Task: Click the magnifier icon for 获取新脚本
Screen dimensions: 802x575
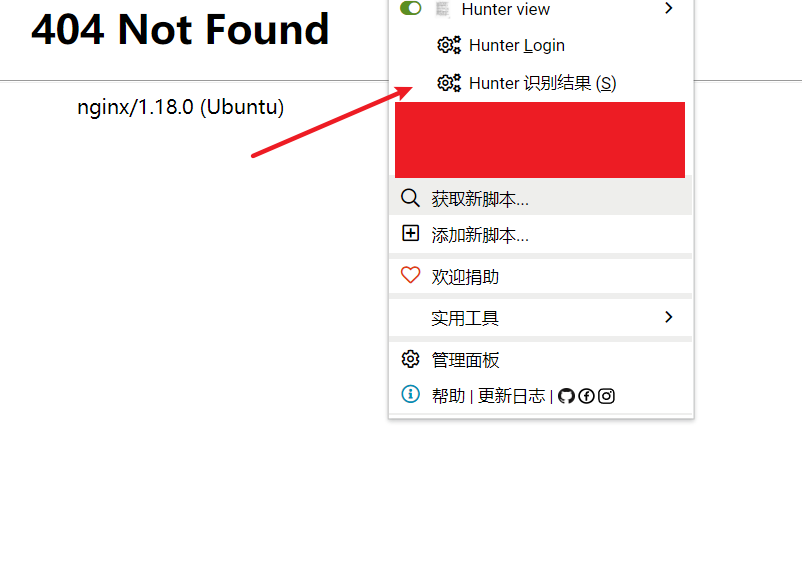Action: 410,198
